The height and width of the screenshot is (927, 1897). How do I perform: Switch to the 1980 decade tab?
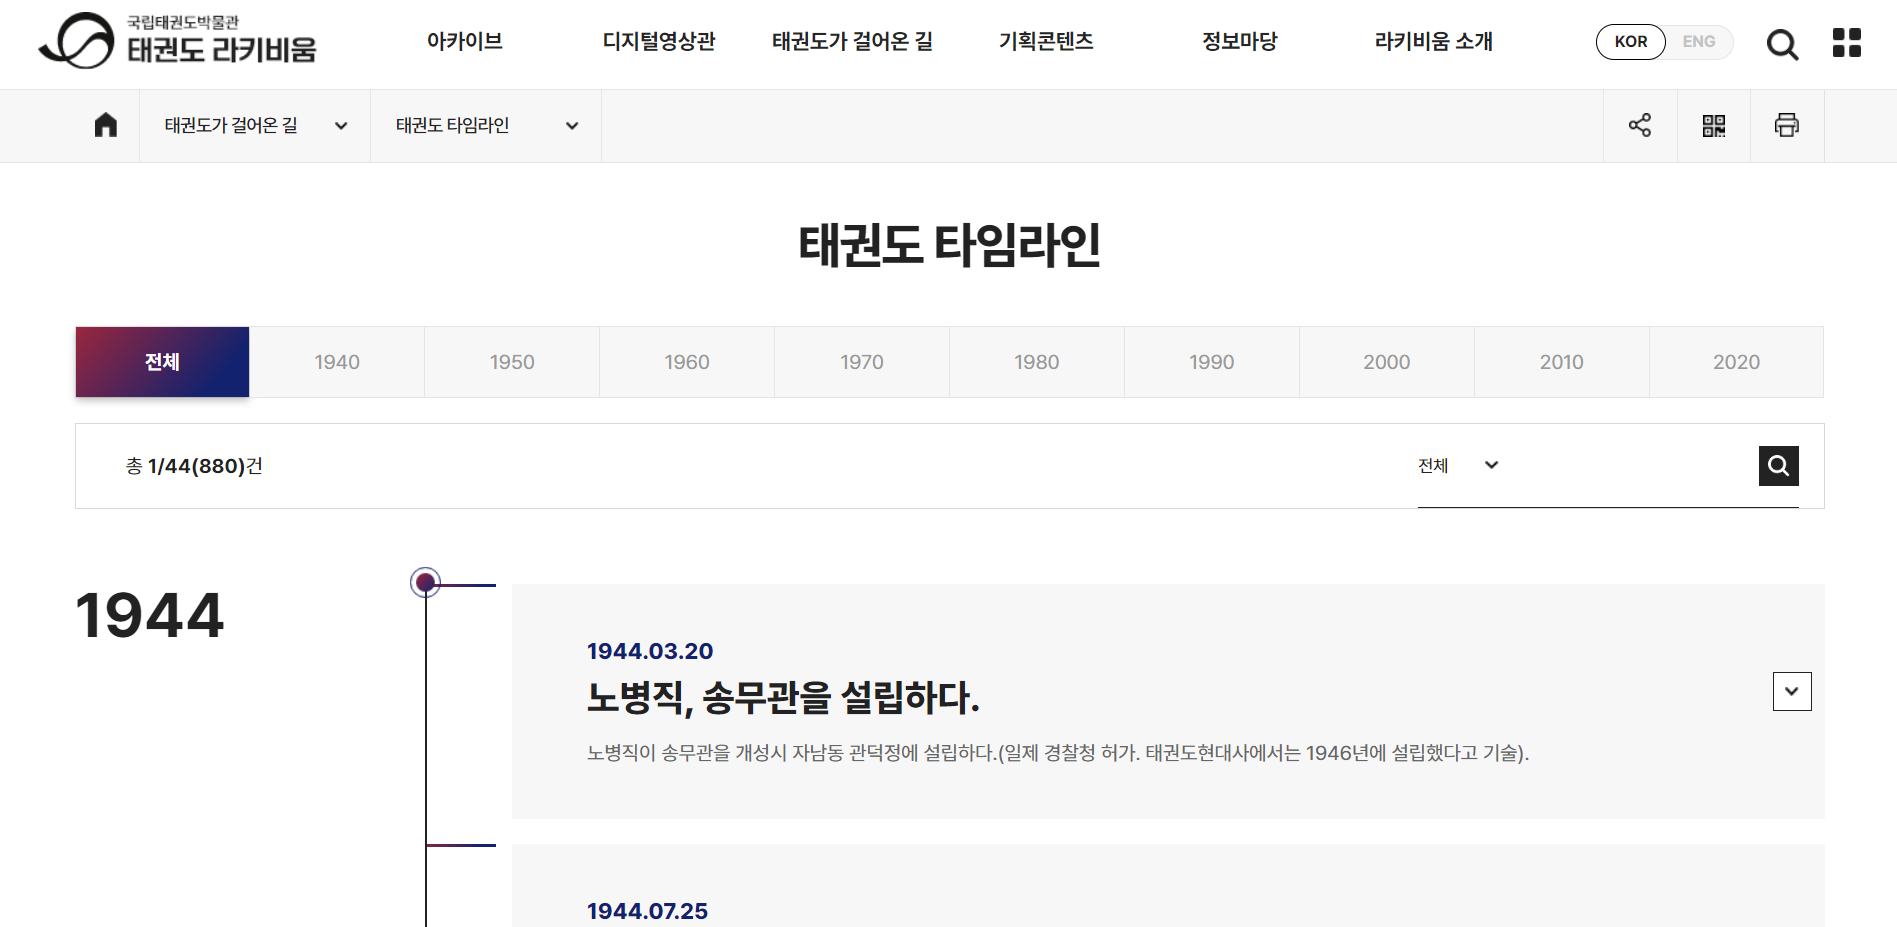pyautogui.click(x=1036, y=362)
